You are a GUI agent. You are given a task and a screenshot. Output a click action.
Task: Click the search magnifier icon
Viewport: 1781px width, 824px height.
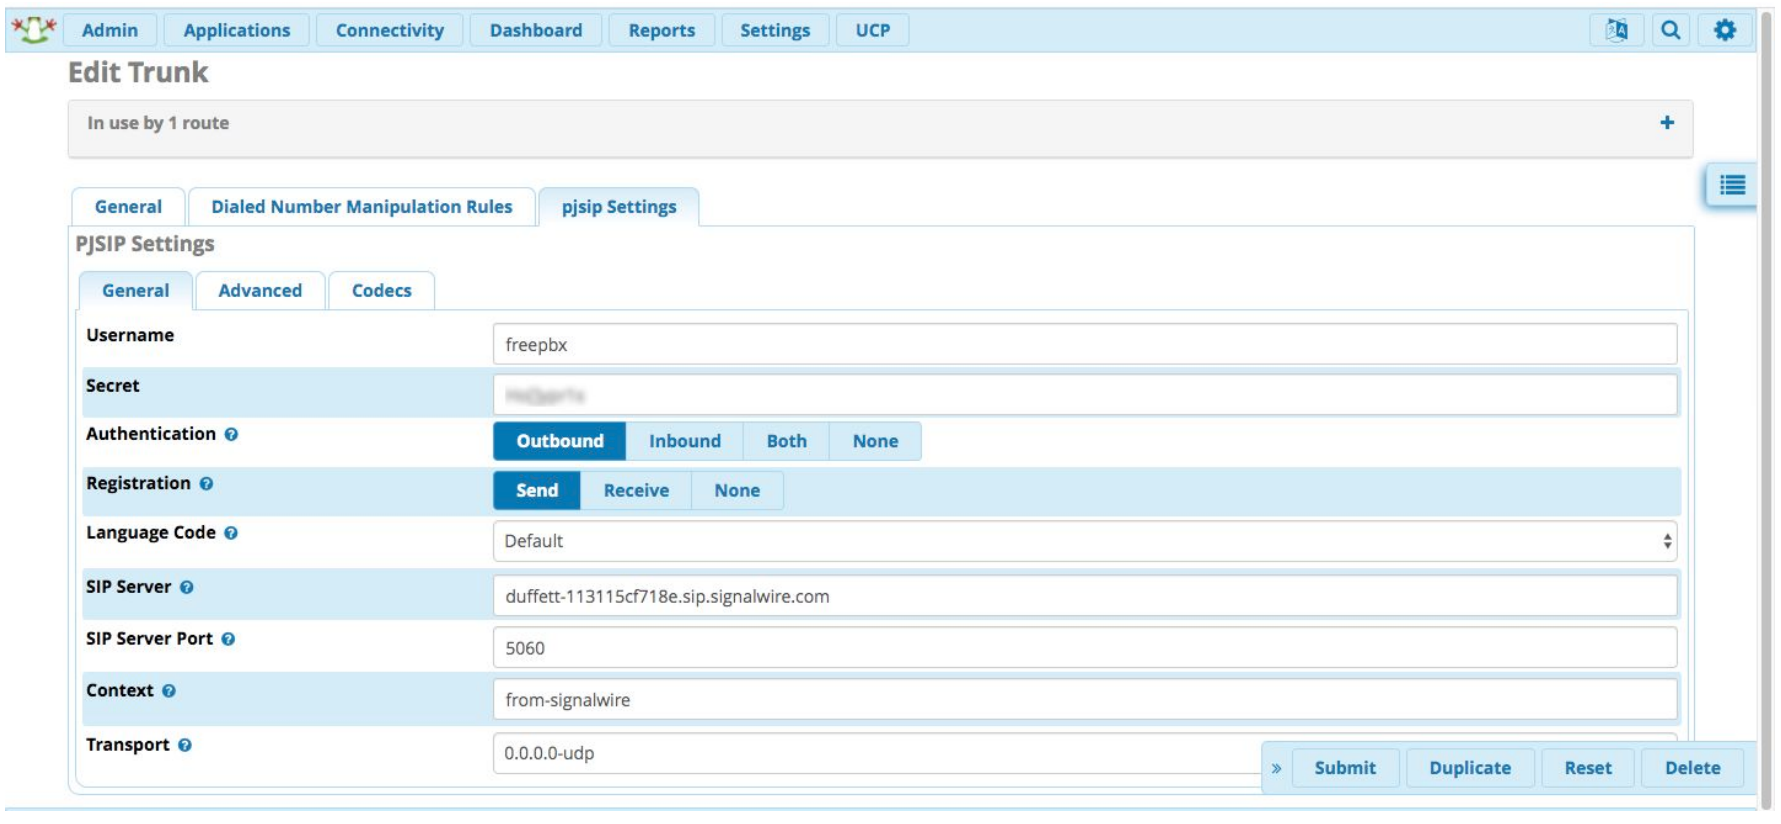point(1670,30)
